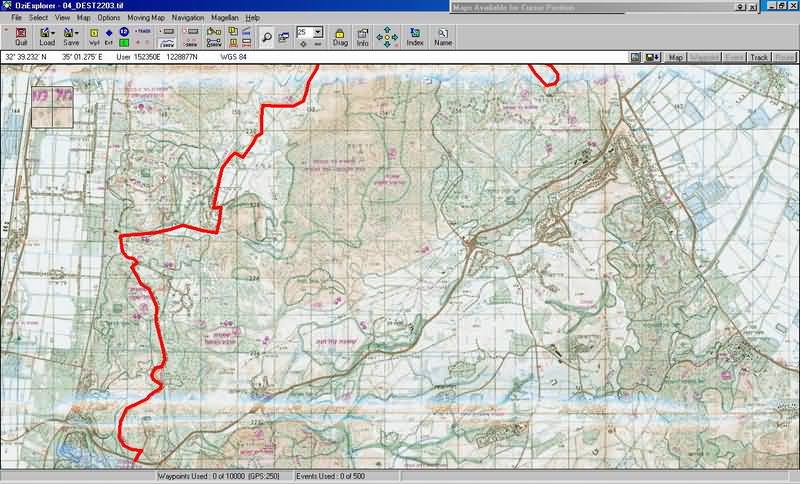Image resolution: width=800 pixels, height=484 pixels.
Task: Toggle the Map button on coordinate bar
Action: click(x=677, y=57)
